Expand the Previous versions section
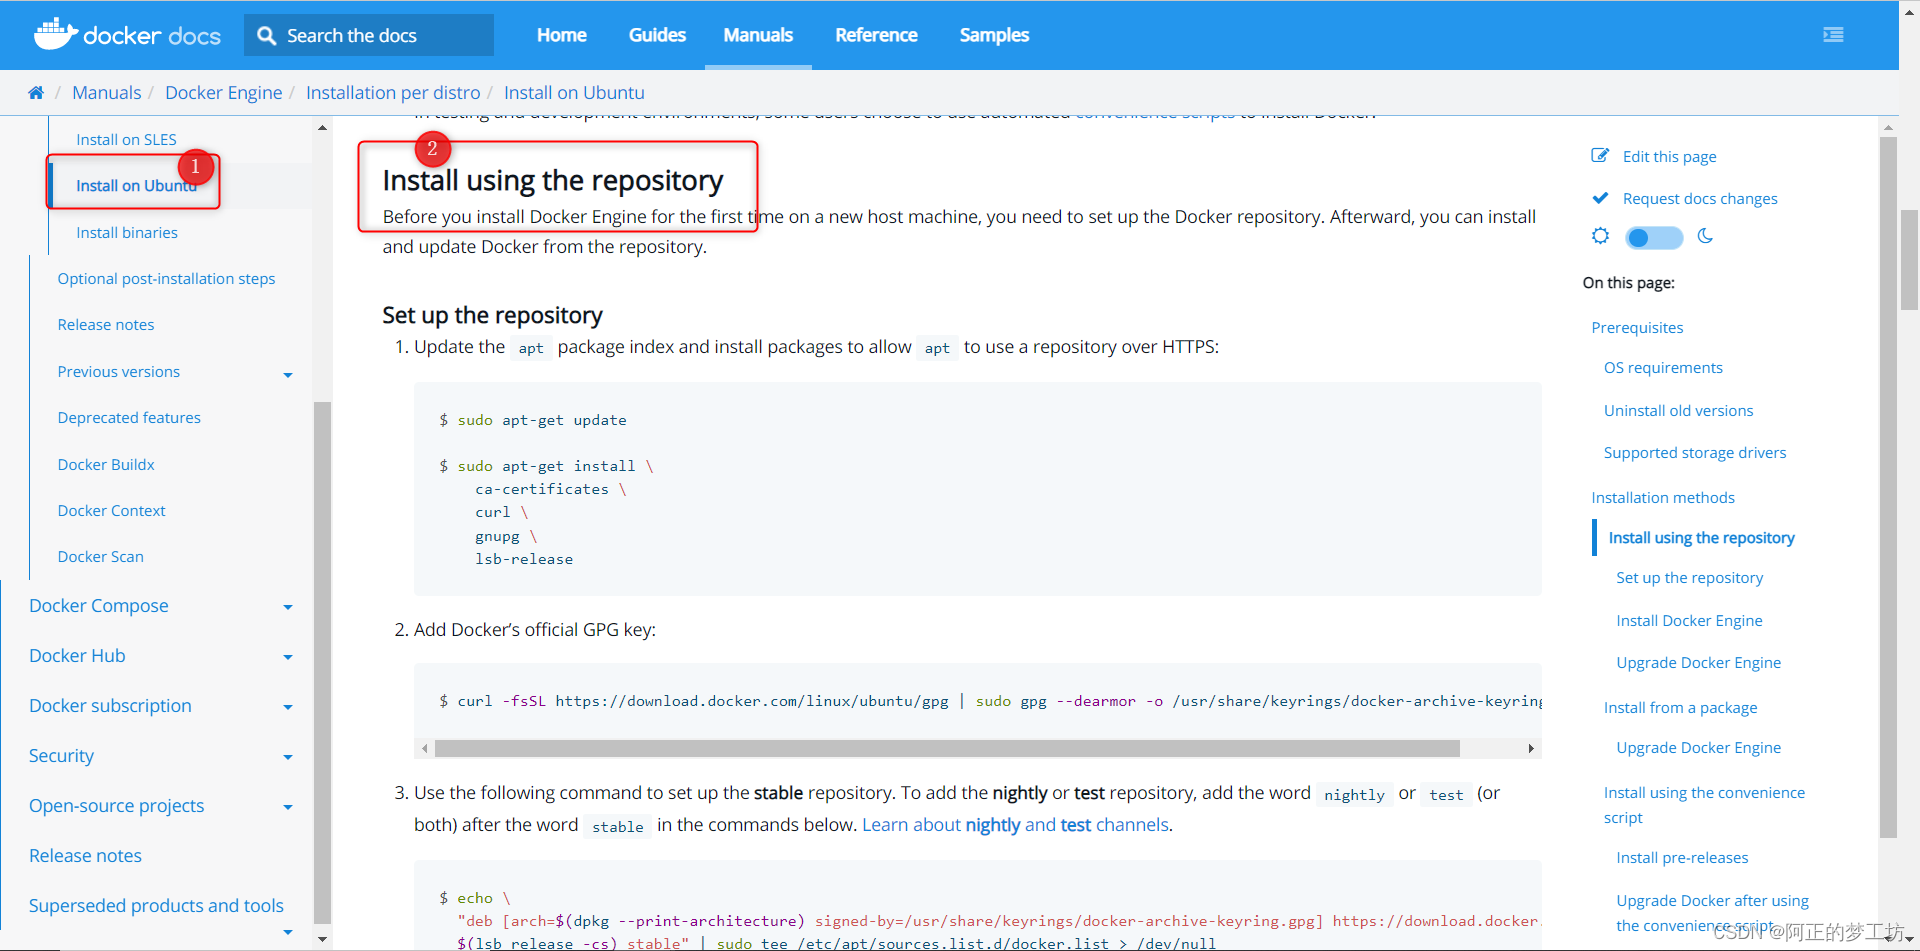 (288, 375)
